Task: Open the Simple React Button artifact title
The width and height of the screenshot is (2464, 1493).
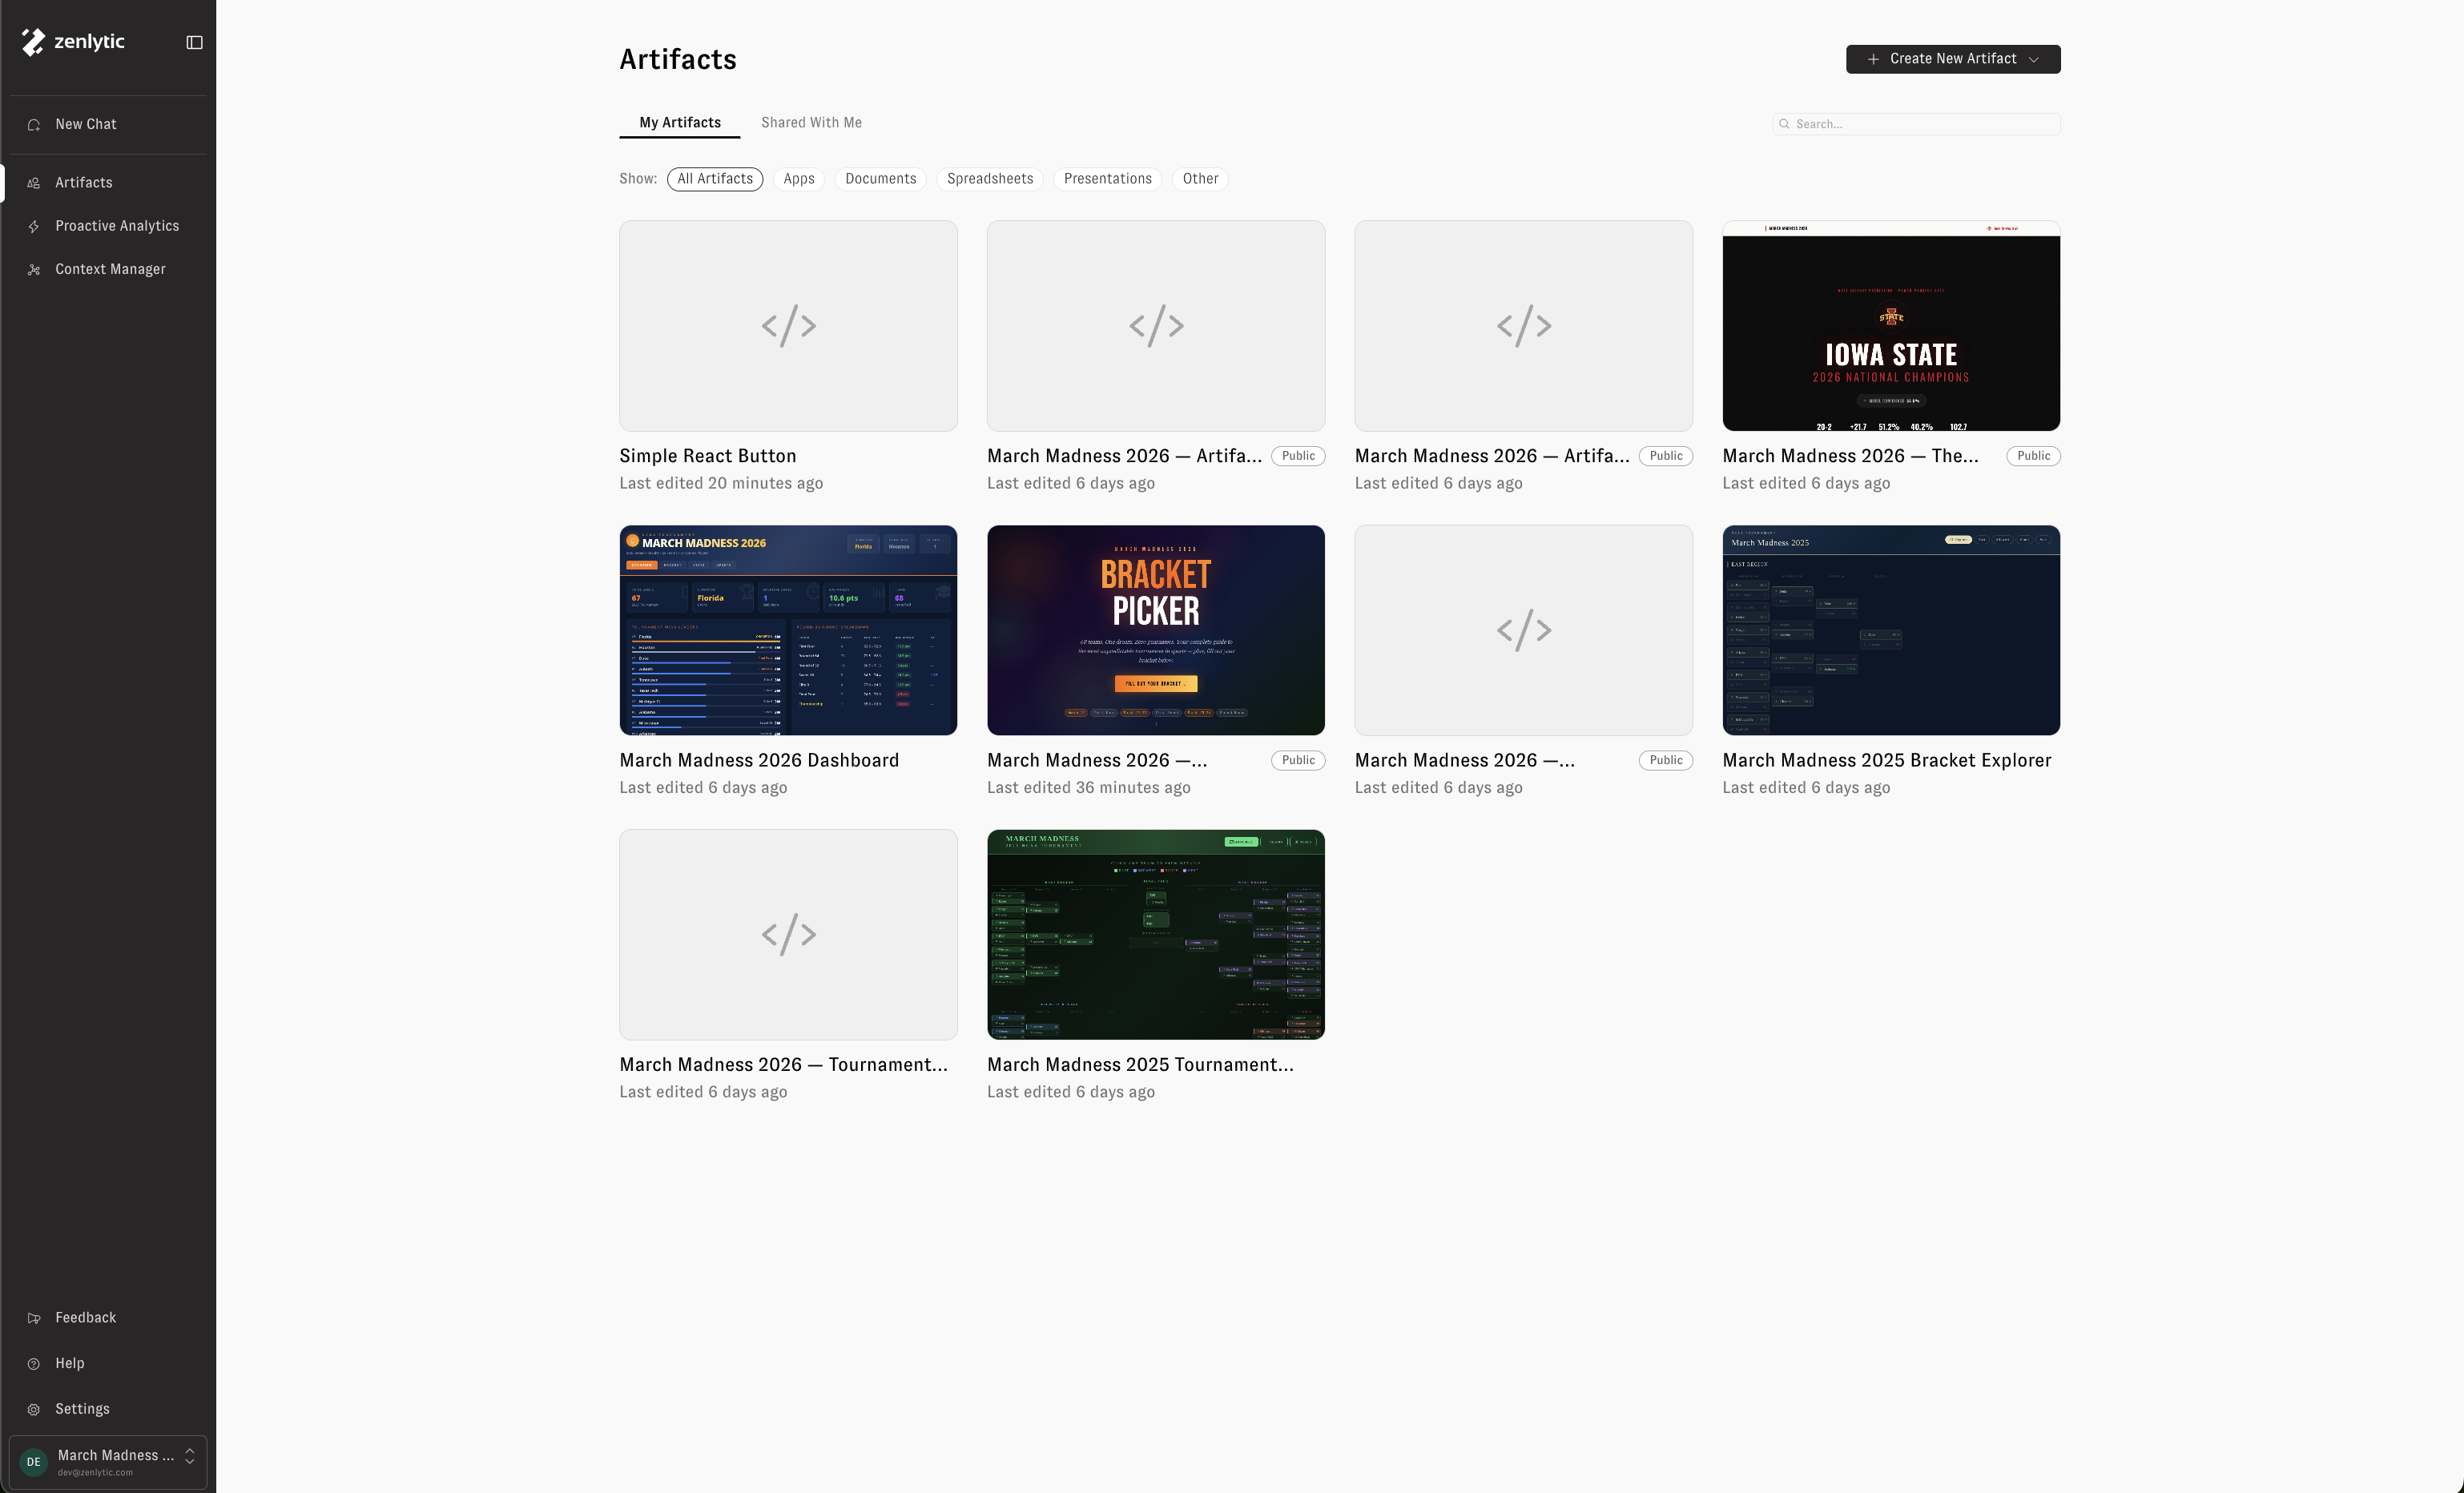Action: [x=707, y=456]
